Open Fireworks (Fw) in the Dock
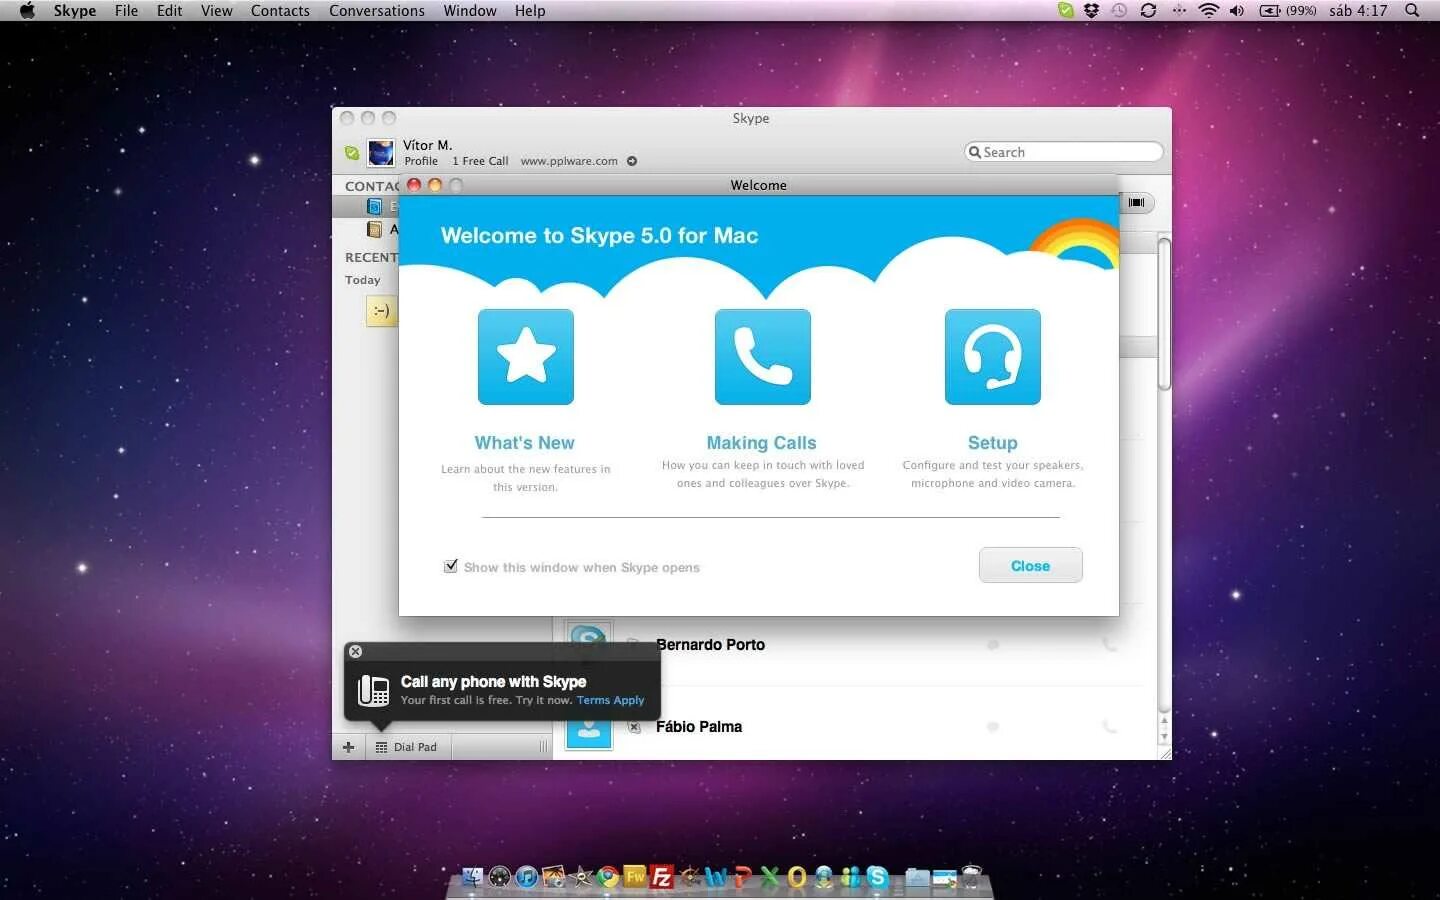 635,877
